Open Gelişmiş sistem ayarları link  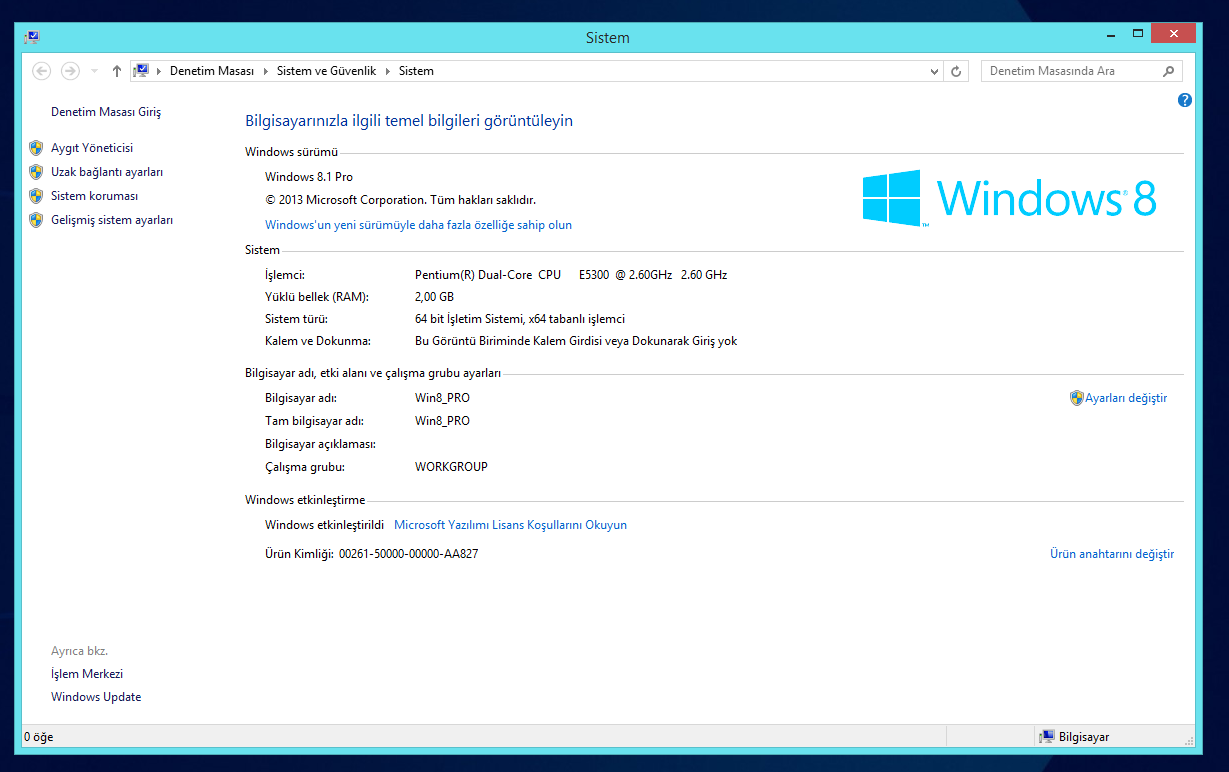click(112, 220)
